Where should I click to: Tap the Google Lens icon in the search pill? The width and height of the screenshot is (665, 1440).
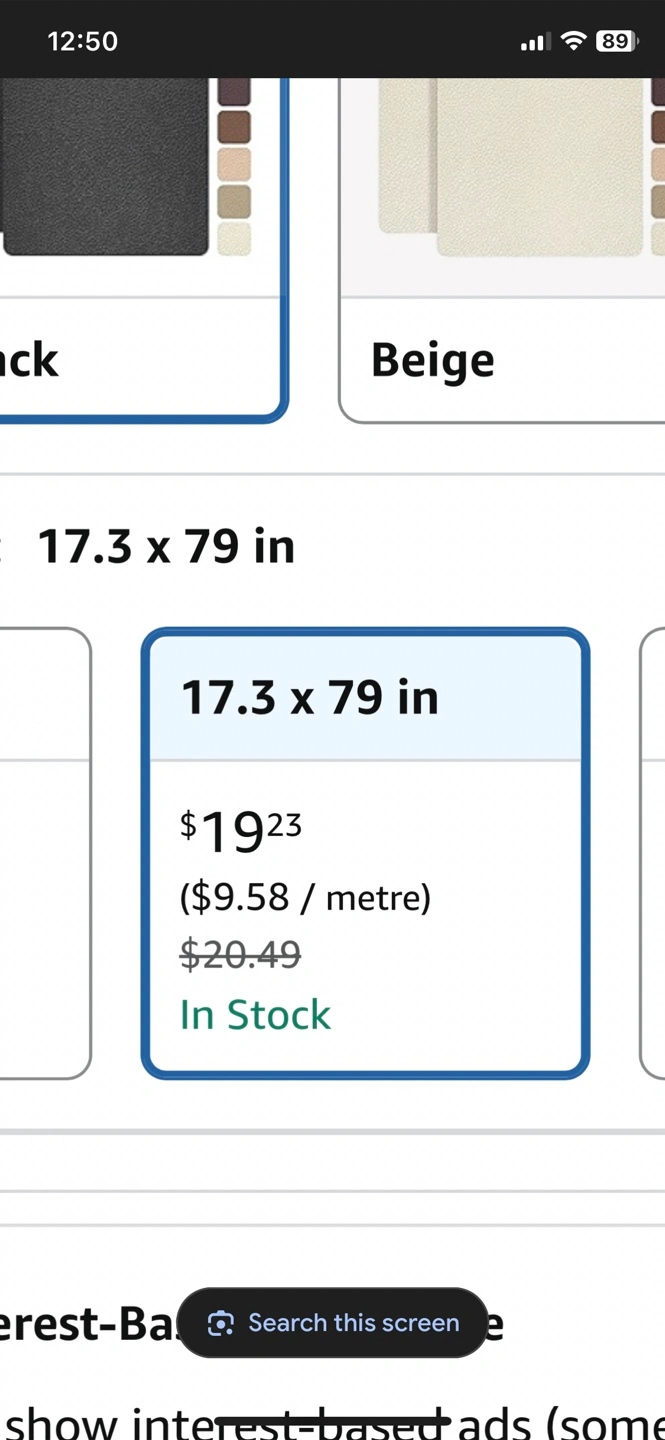[220, 1323]
